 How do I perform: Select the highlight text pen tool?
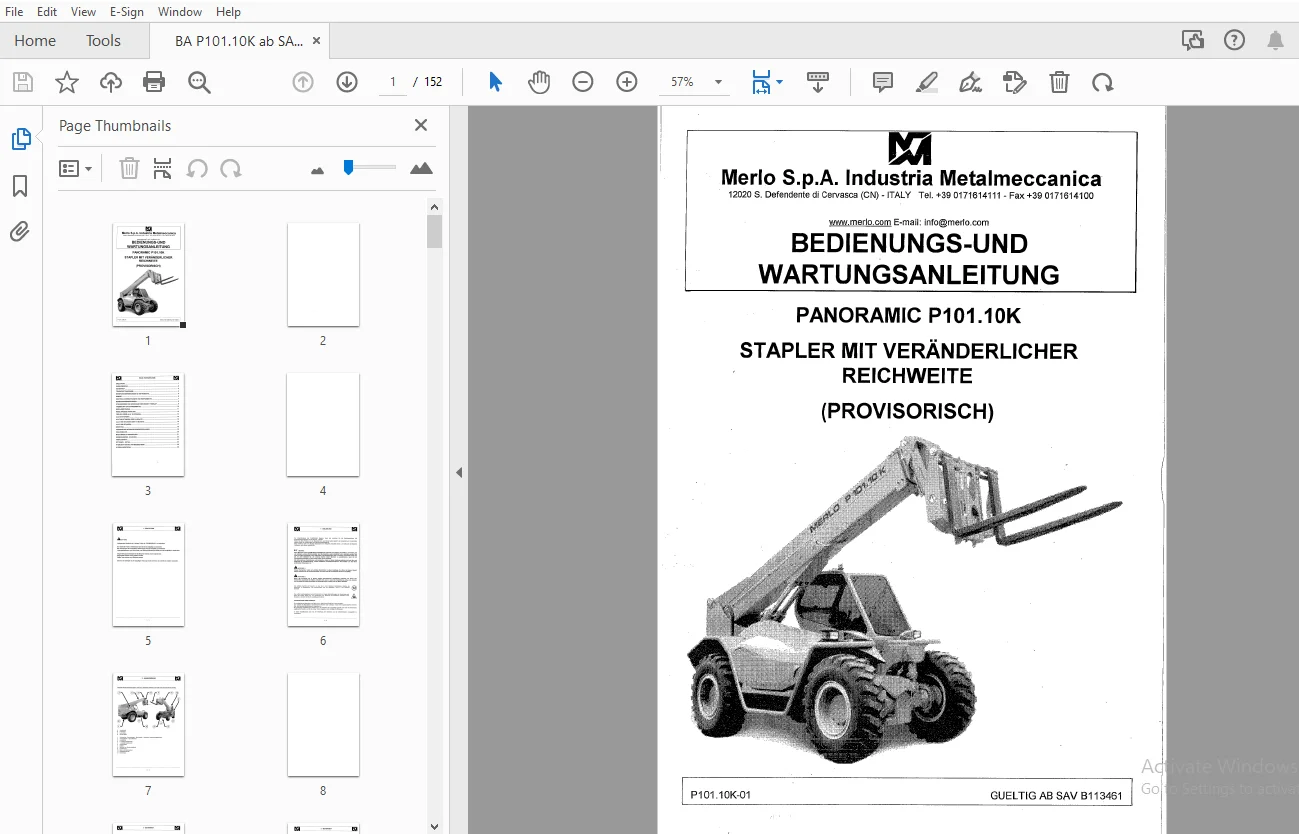tap(927, 82)
